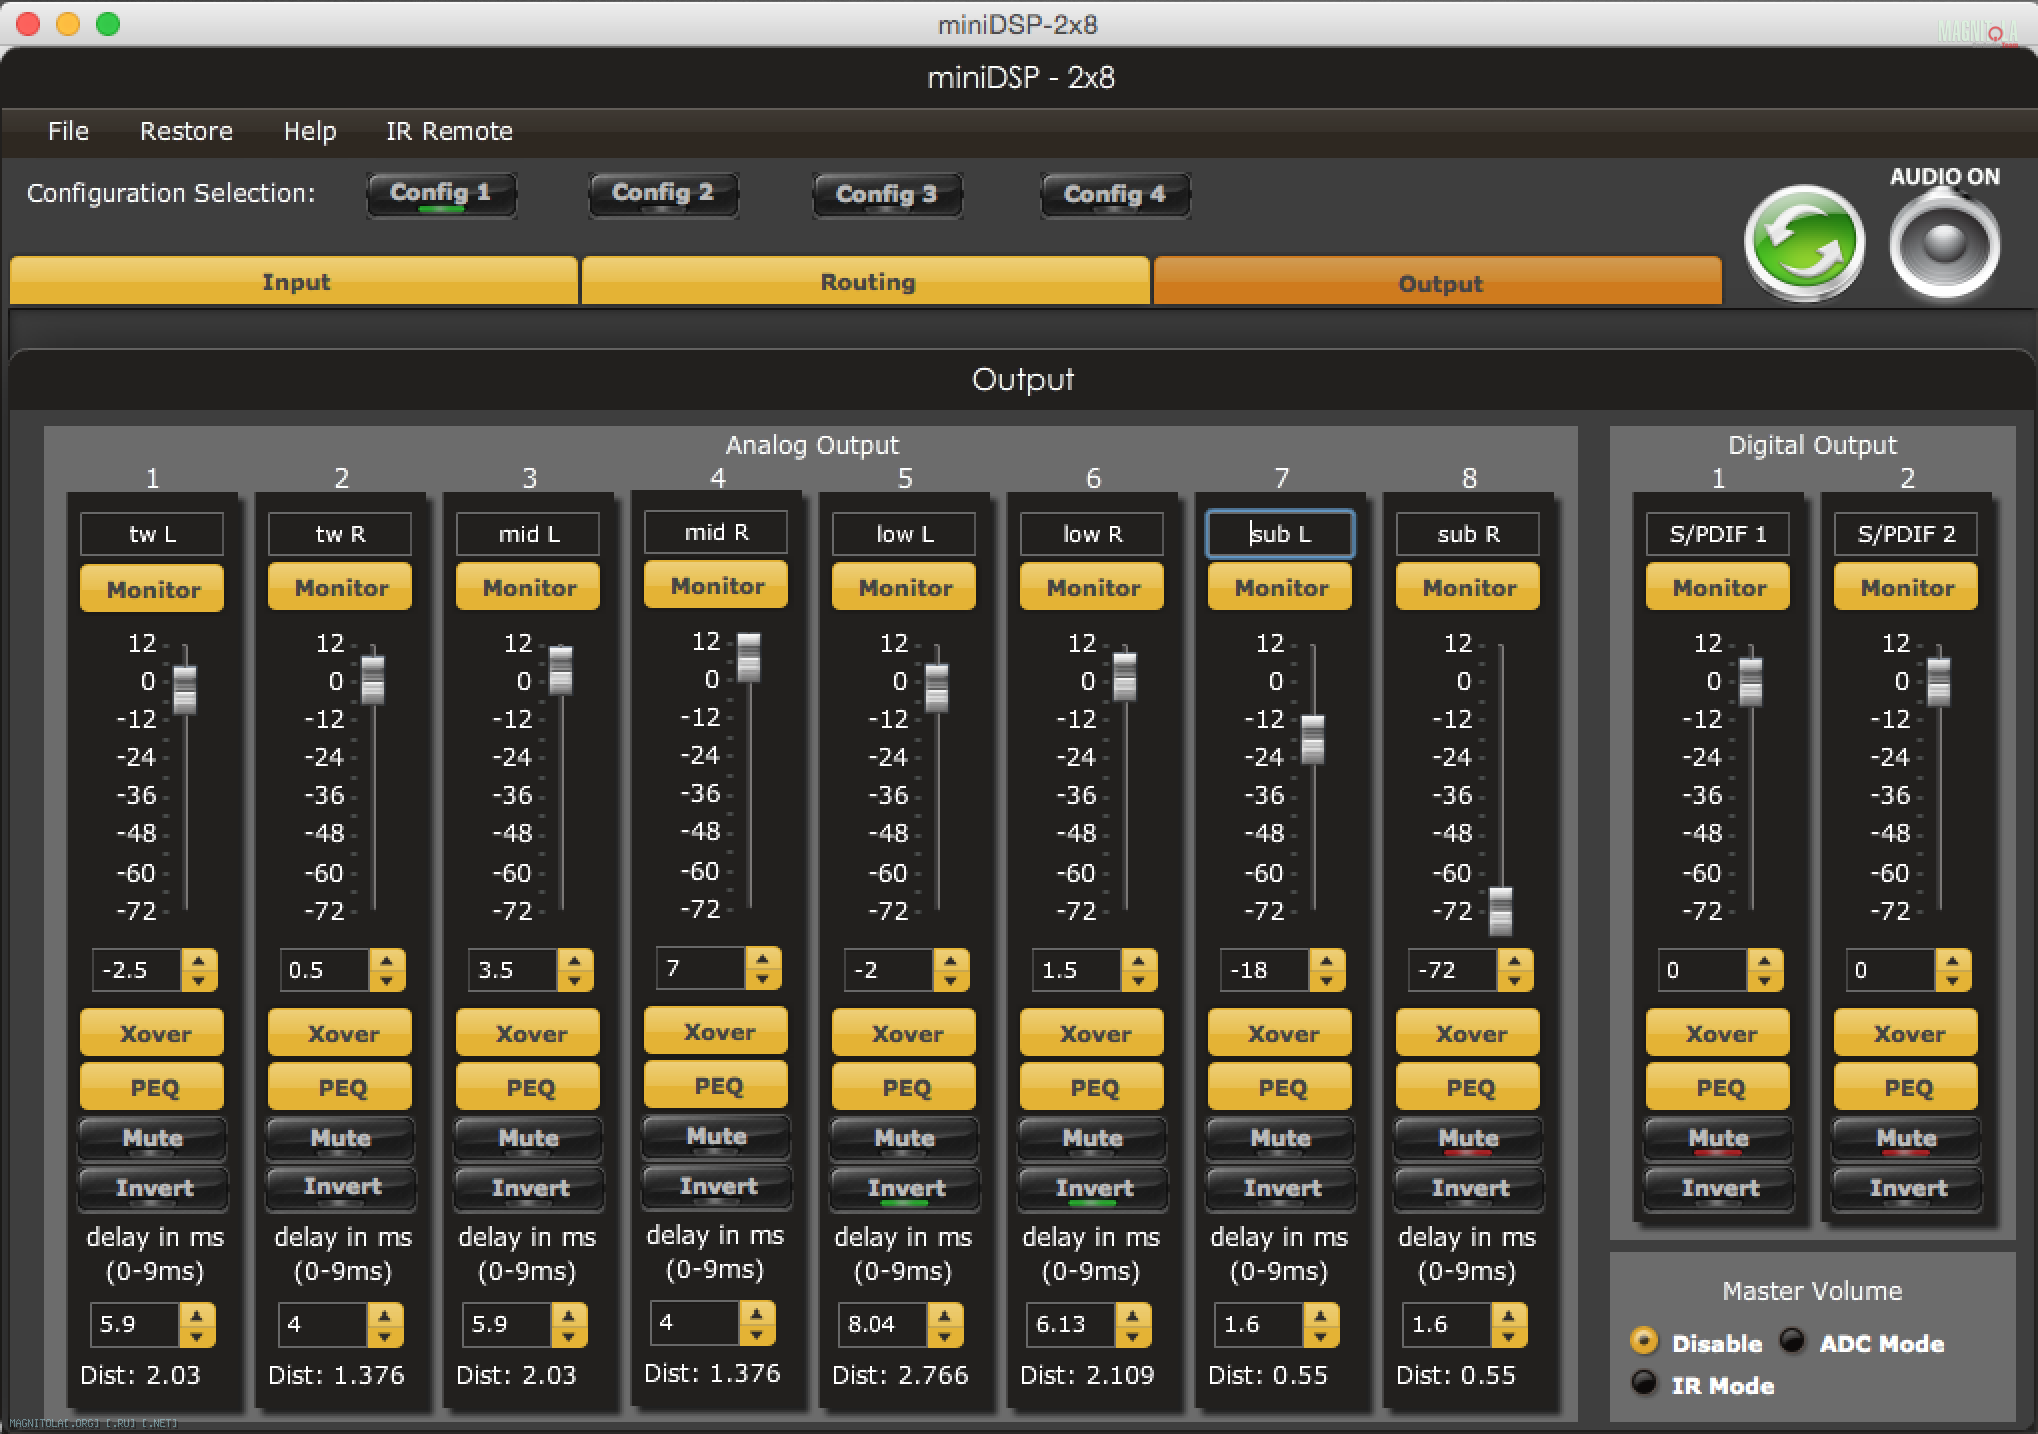Image resolution: width=2038 pixels, height=1434 pixels.
Task: Decrease S/PDIF 2 gain stepper down
Action: point(1952,981)
